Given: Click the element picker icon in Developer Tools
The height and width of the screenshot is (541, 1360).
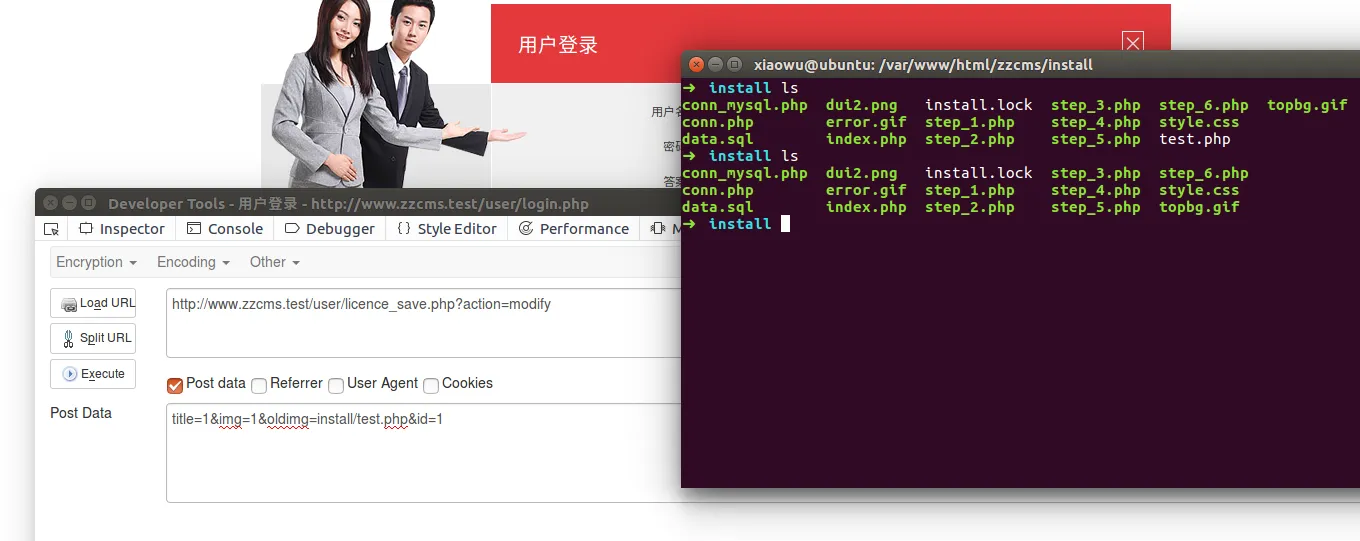Looking at the screenshot, I should 52,229.
